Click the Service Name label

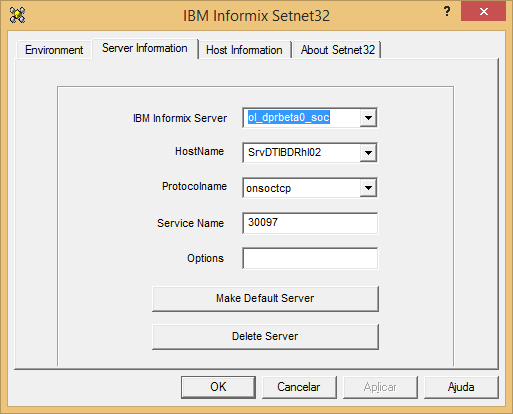[190, 223]
